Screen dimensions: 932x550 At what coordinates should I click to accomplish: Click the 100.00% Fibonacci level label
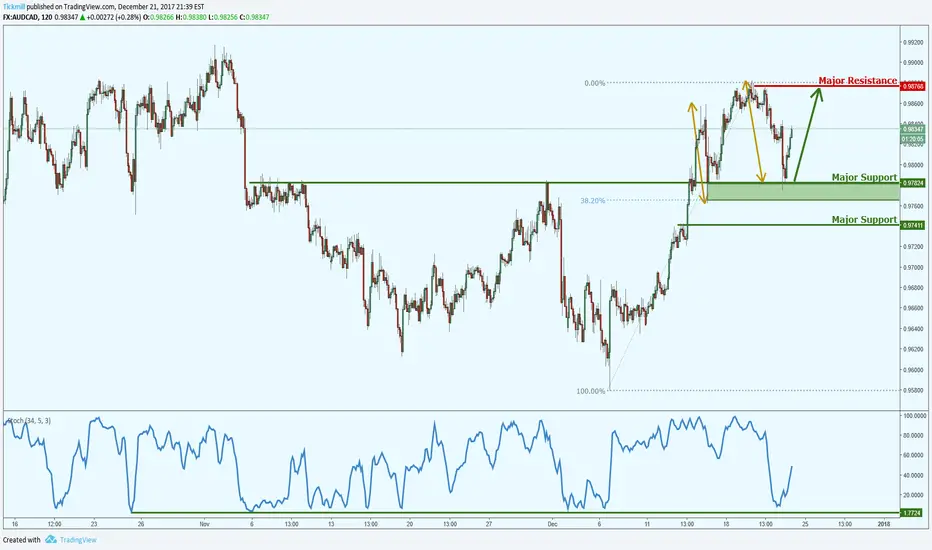pos(590,391)
